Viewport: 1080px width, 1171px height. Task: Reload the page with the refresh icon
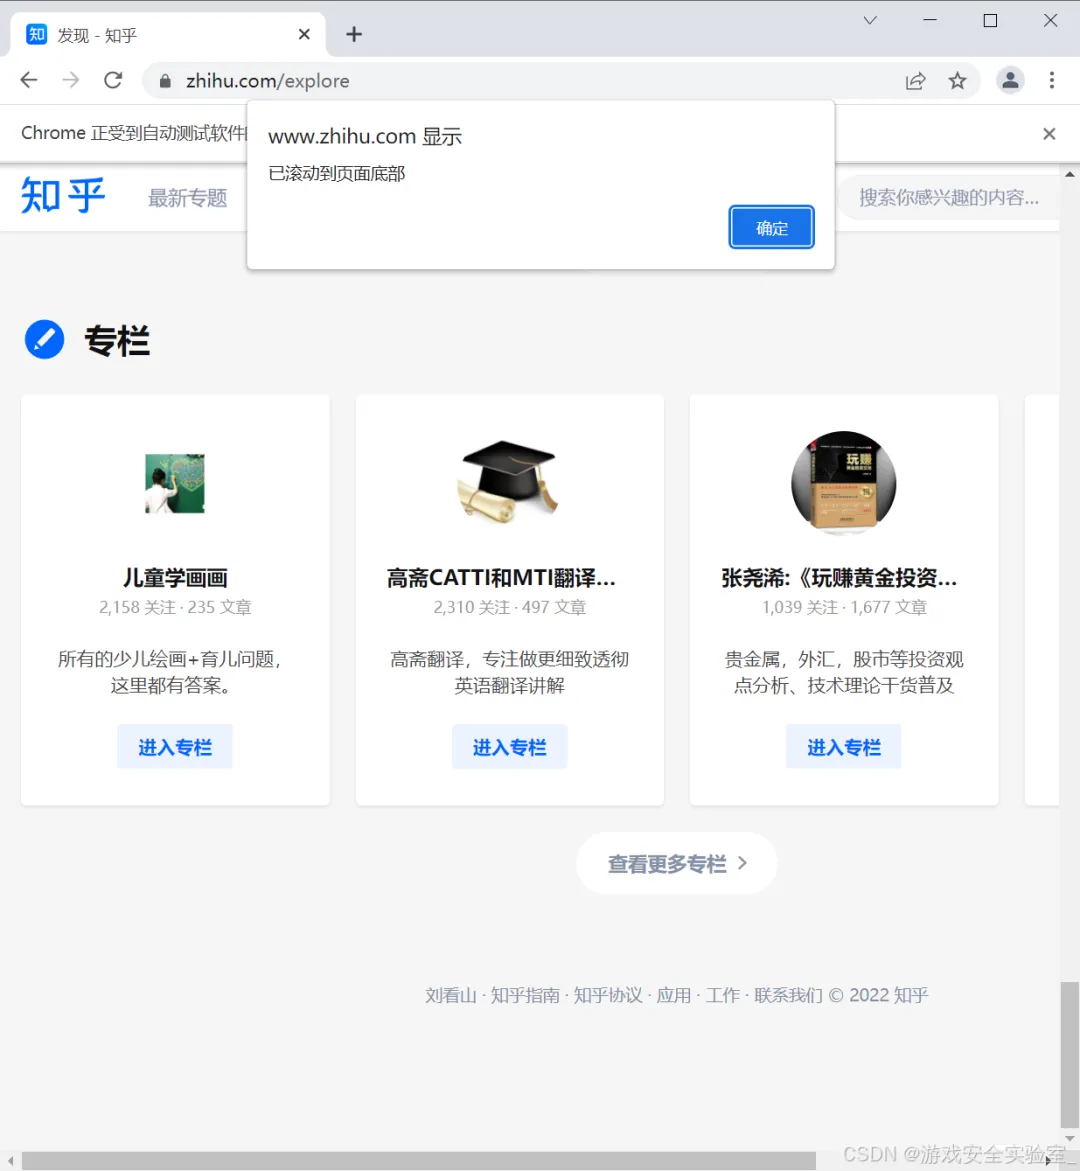(x=113, y=80)
